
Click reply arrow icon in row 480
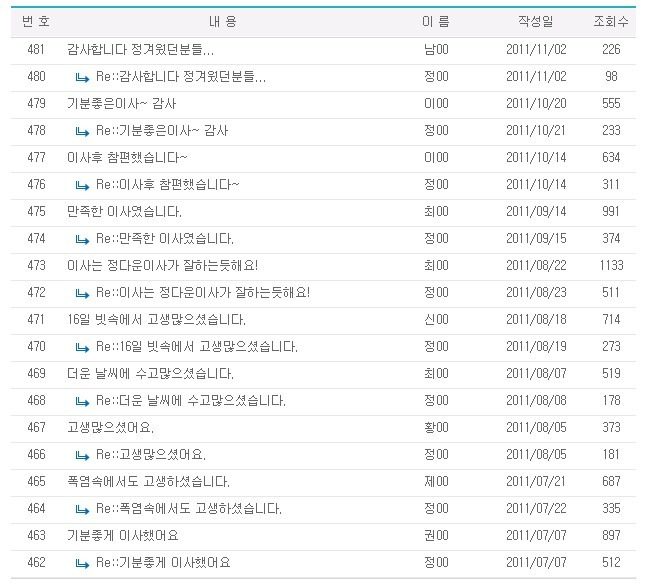pos(82,78)
